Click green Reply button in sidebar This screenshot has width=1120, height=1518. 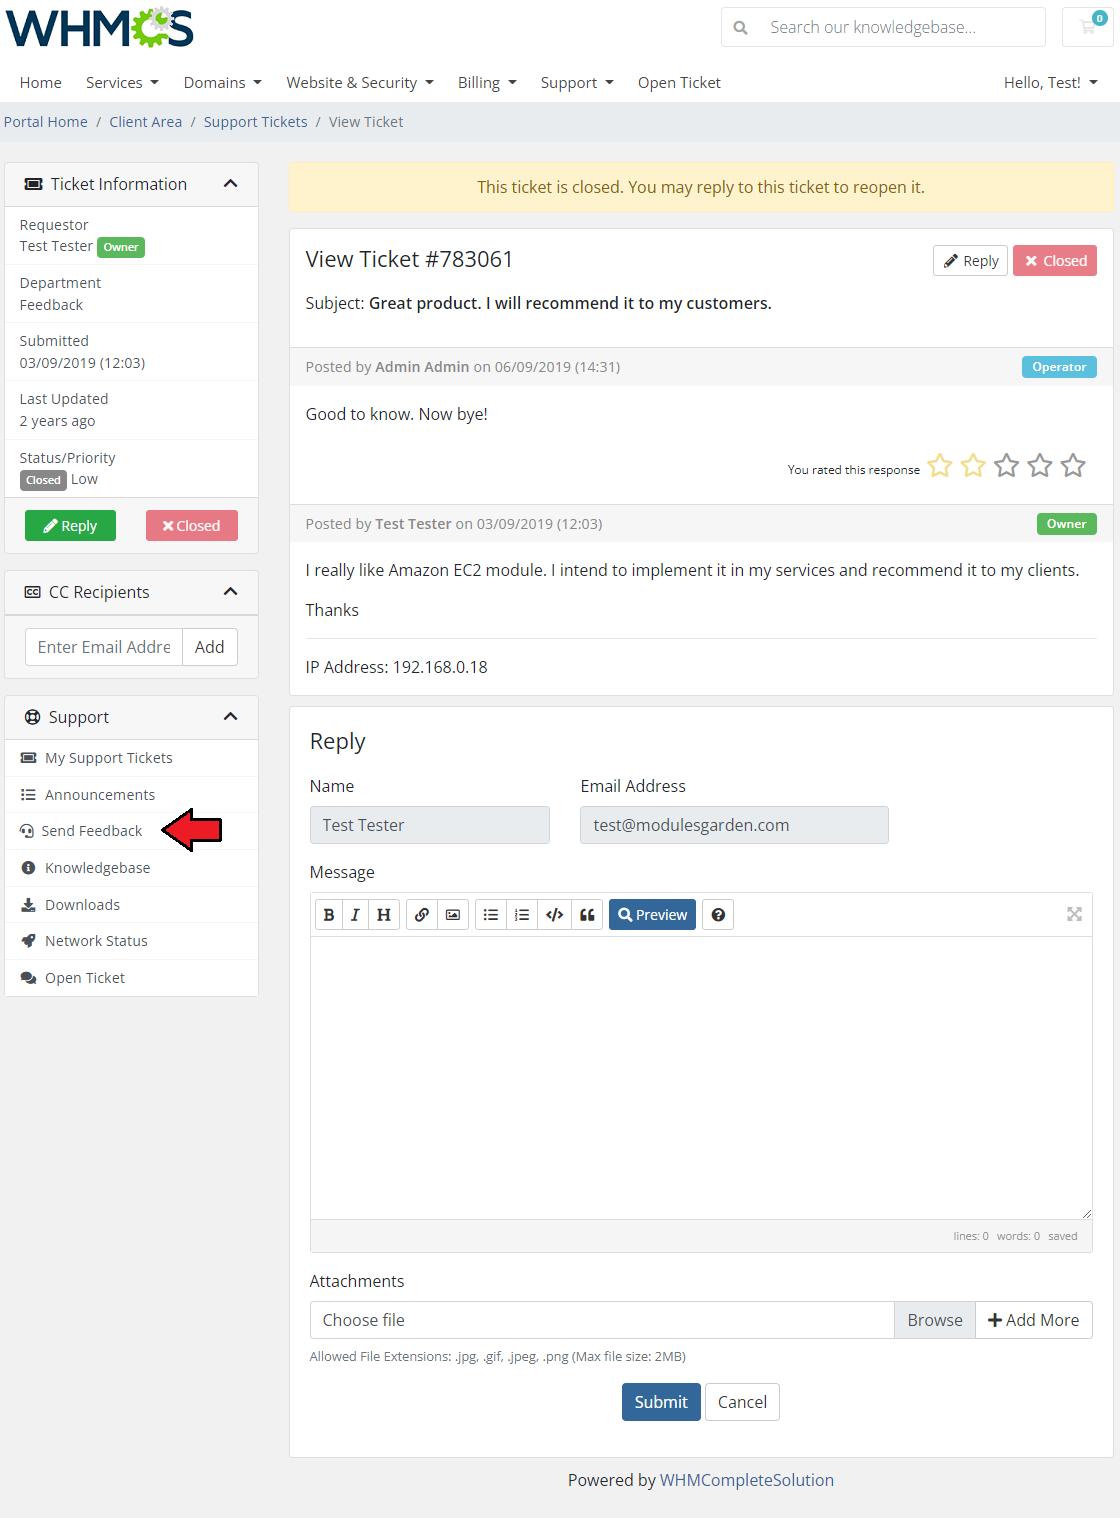[x=70, y=526]
